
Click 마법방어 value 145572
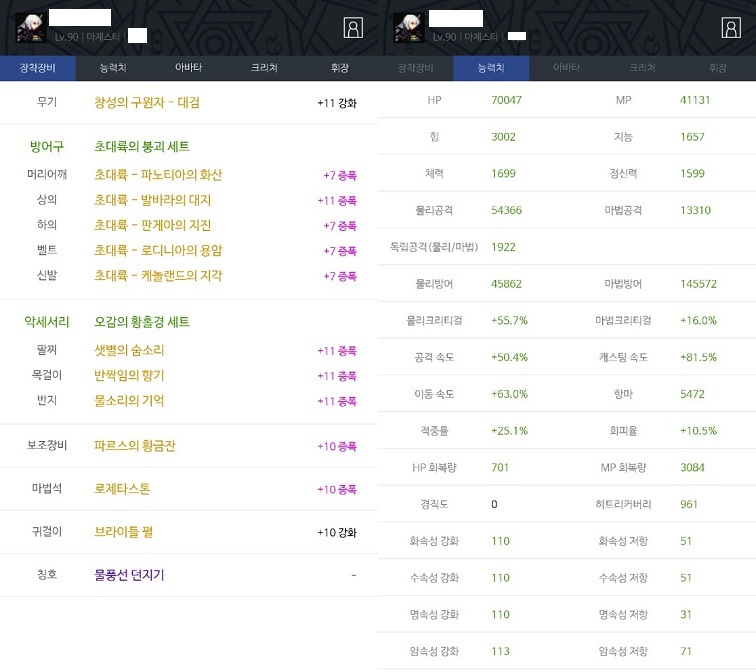point(698,284)
